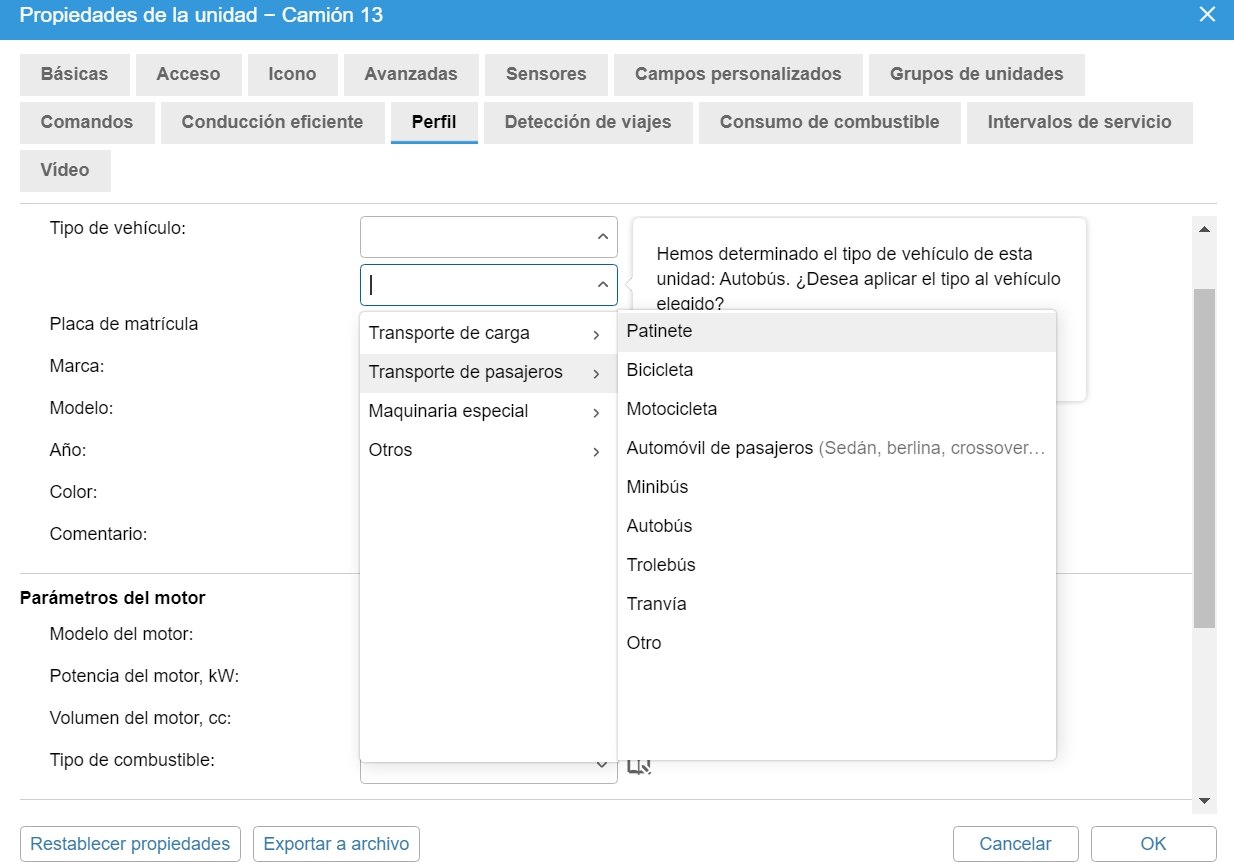Select Automóvil de pasajeros option
The height and width of the screenshot is (863, 1234).
[x=719, y=448]
